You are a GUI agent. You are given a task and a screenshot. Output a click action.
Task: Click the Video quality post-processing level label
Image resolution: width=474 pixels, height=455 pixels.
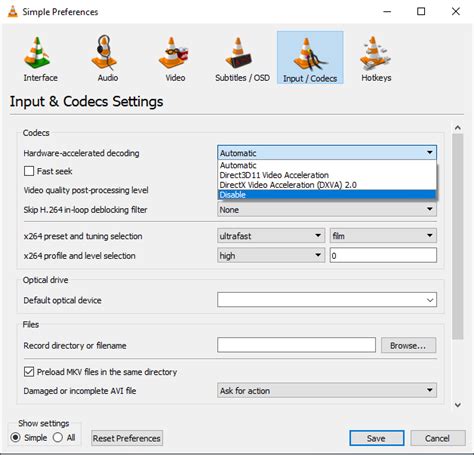[x=86, y=190]
